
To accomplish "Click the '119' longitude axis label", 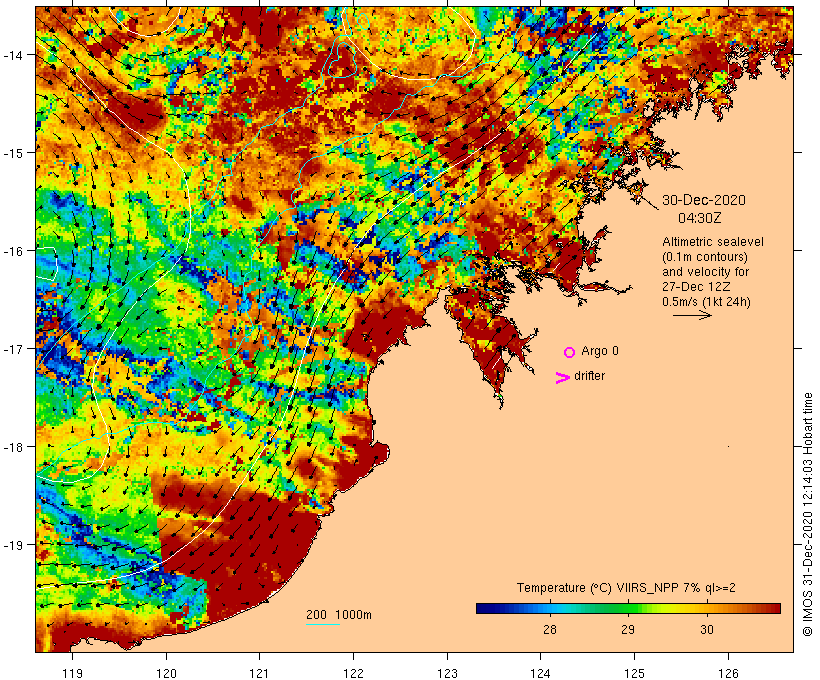I will coord(72,673).
